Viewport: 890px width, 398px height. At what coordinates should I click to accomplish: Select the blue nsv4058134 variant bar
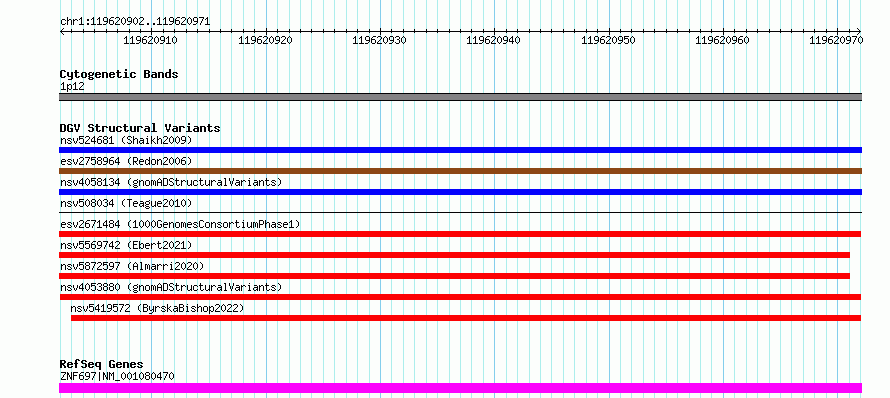click(x=460, y=192)
